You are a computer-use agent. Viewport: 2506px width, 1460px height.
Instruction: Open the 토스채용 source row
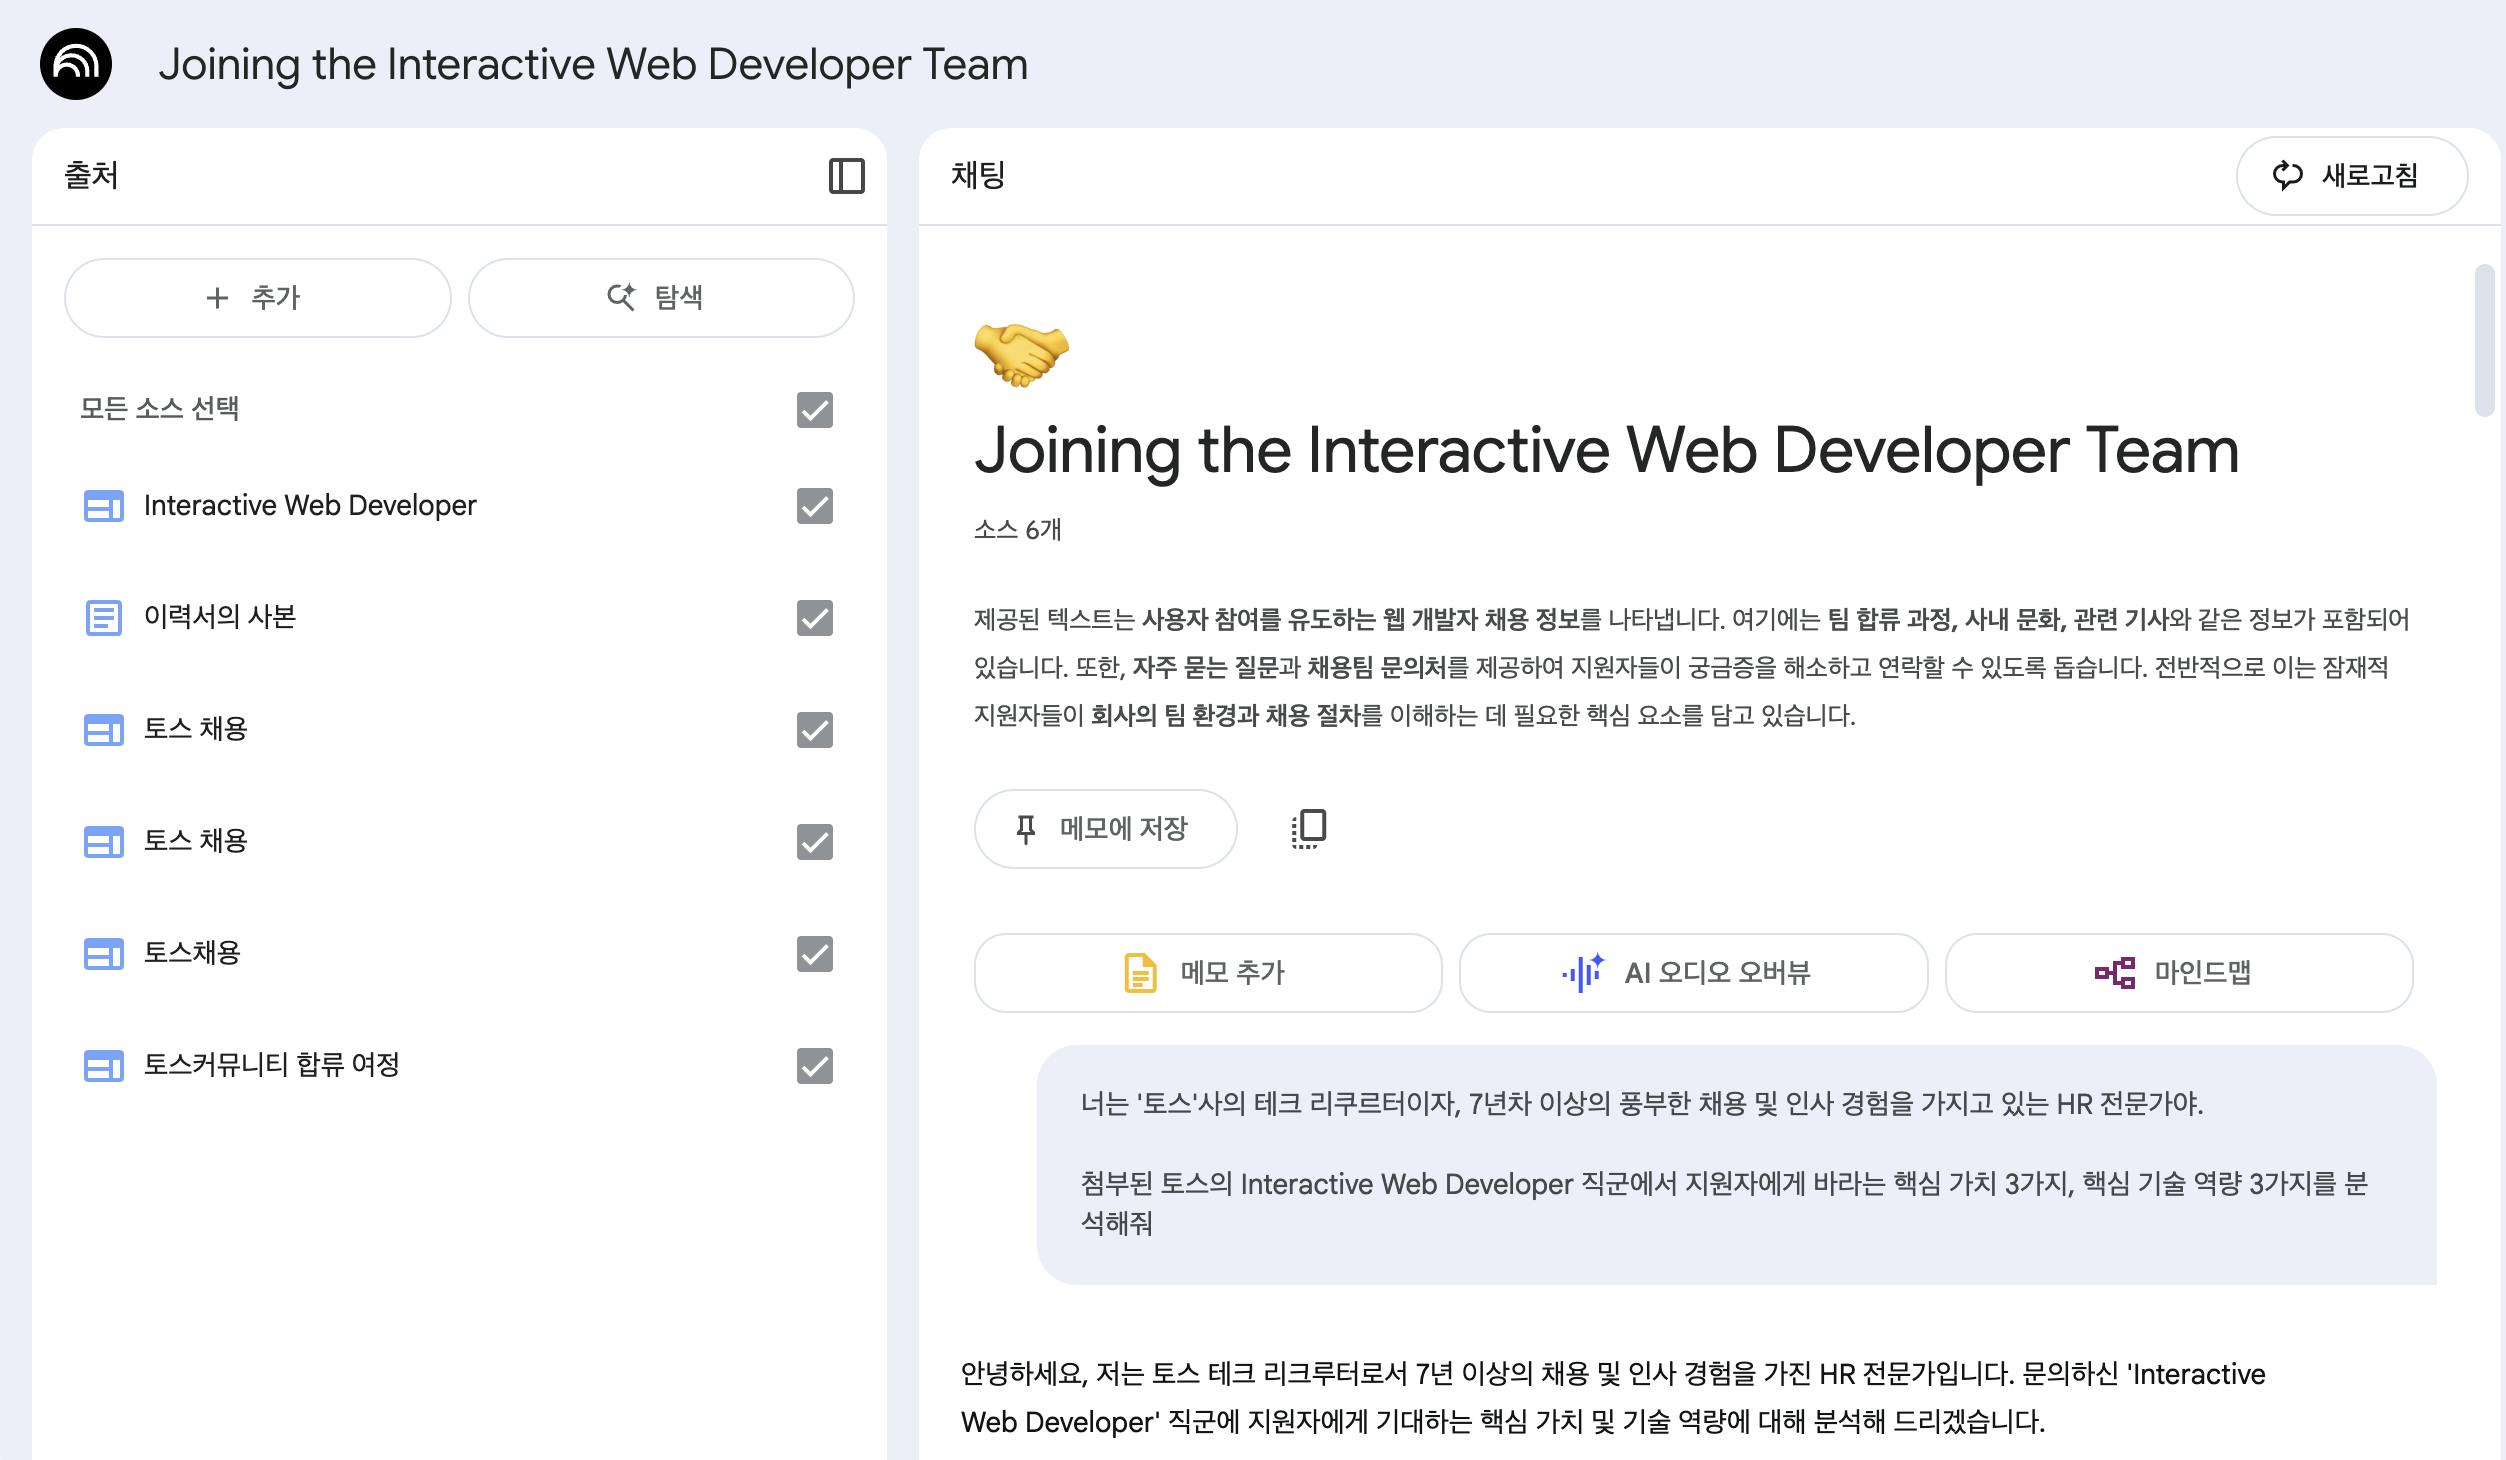pos(192,953)
